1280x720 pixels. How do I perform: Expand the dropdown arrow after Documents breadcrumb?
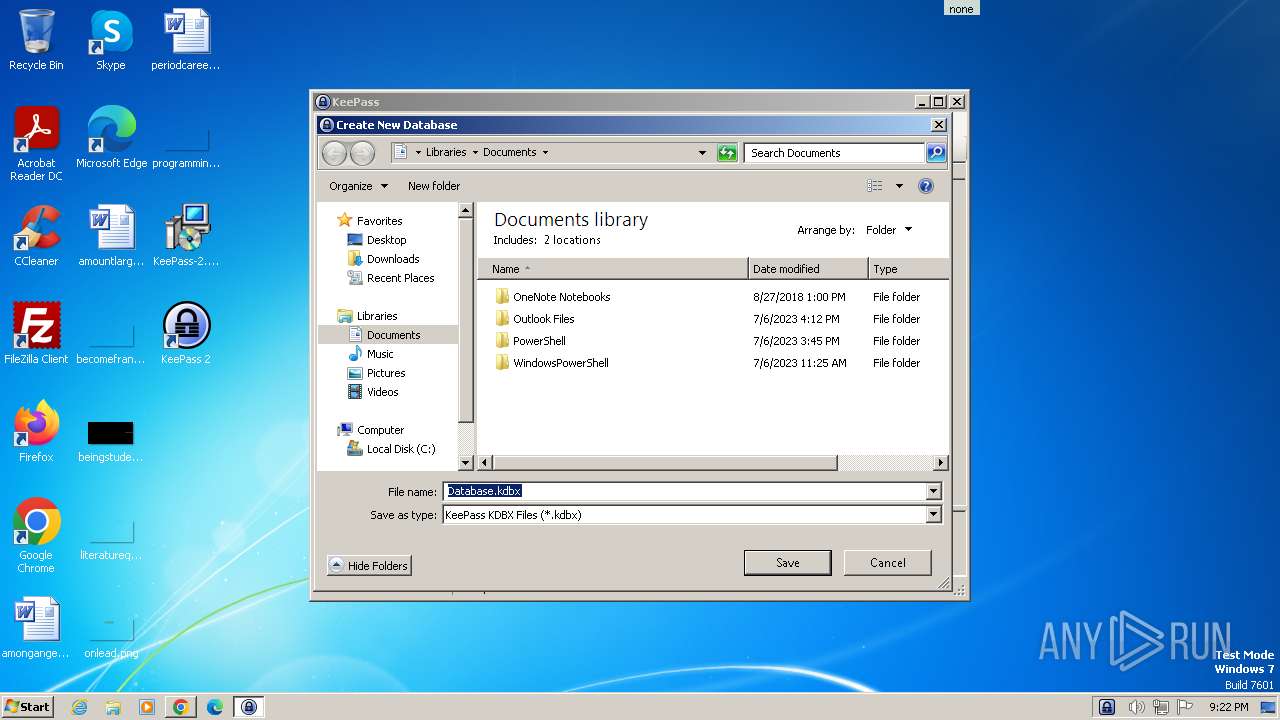point(545,153)
